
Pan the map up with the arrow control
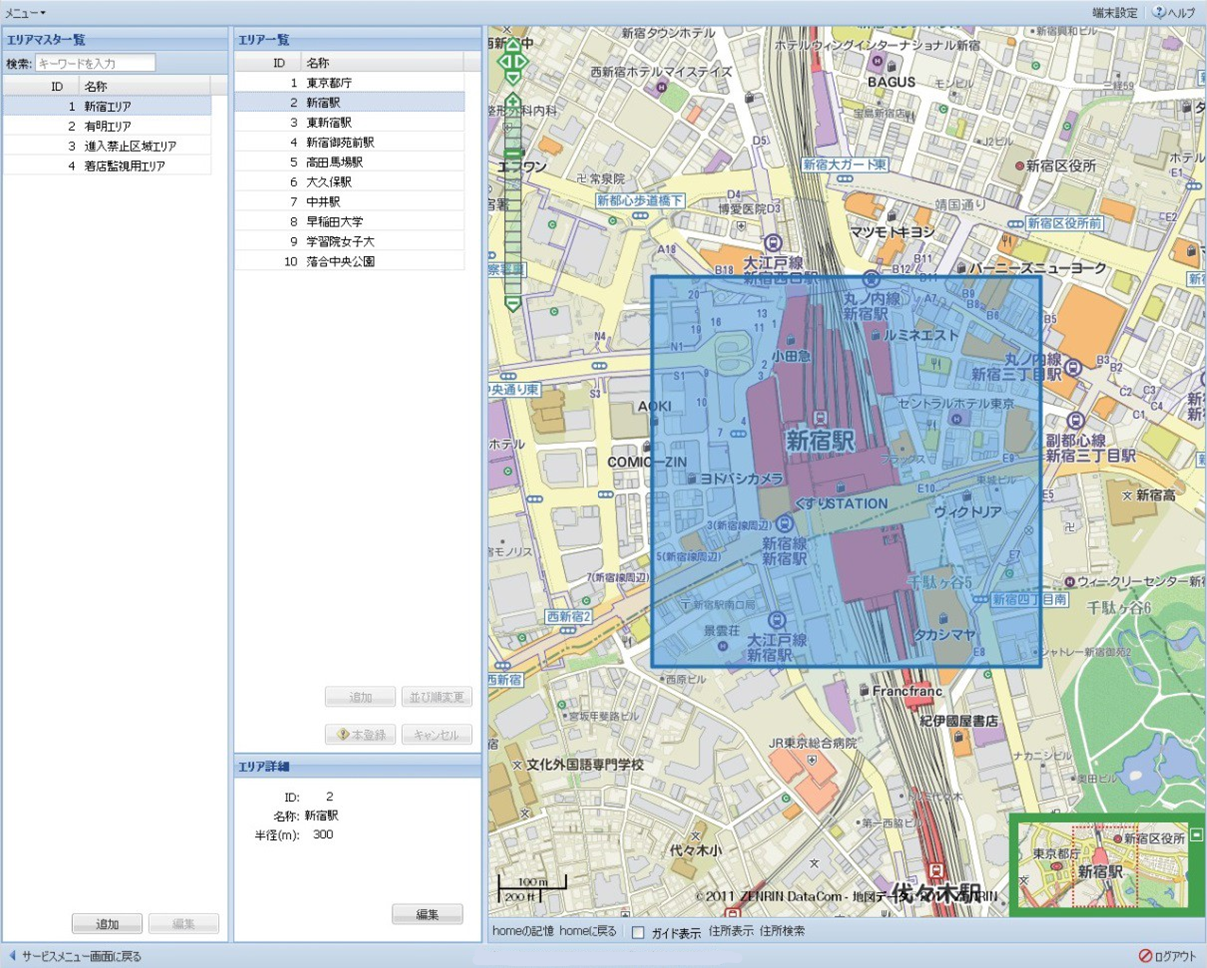(513, 45)
